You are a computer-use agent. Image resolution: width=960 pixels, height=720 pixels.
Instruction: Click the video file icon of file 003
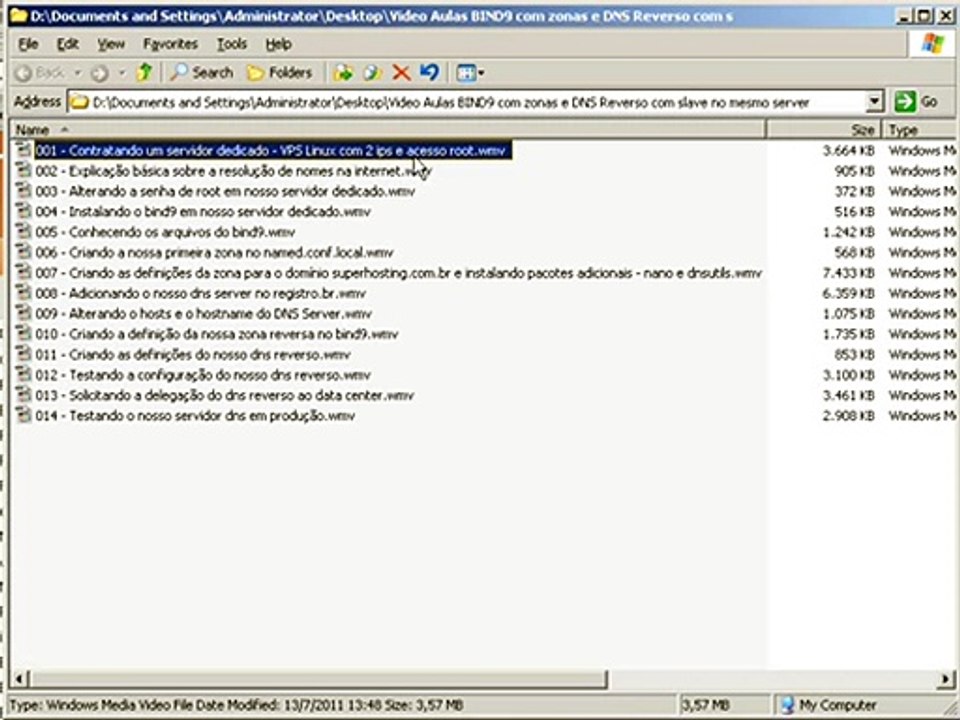(x=23, y=191)
